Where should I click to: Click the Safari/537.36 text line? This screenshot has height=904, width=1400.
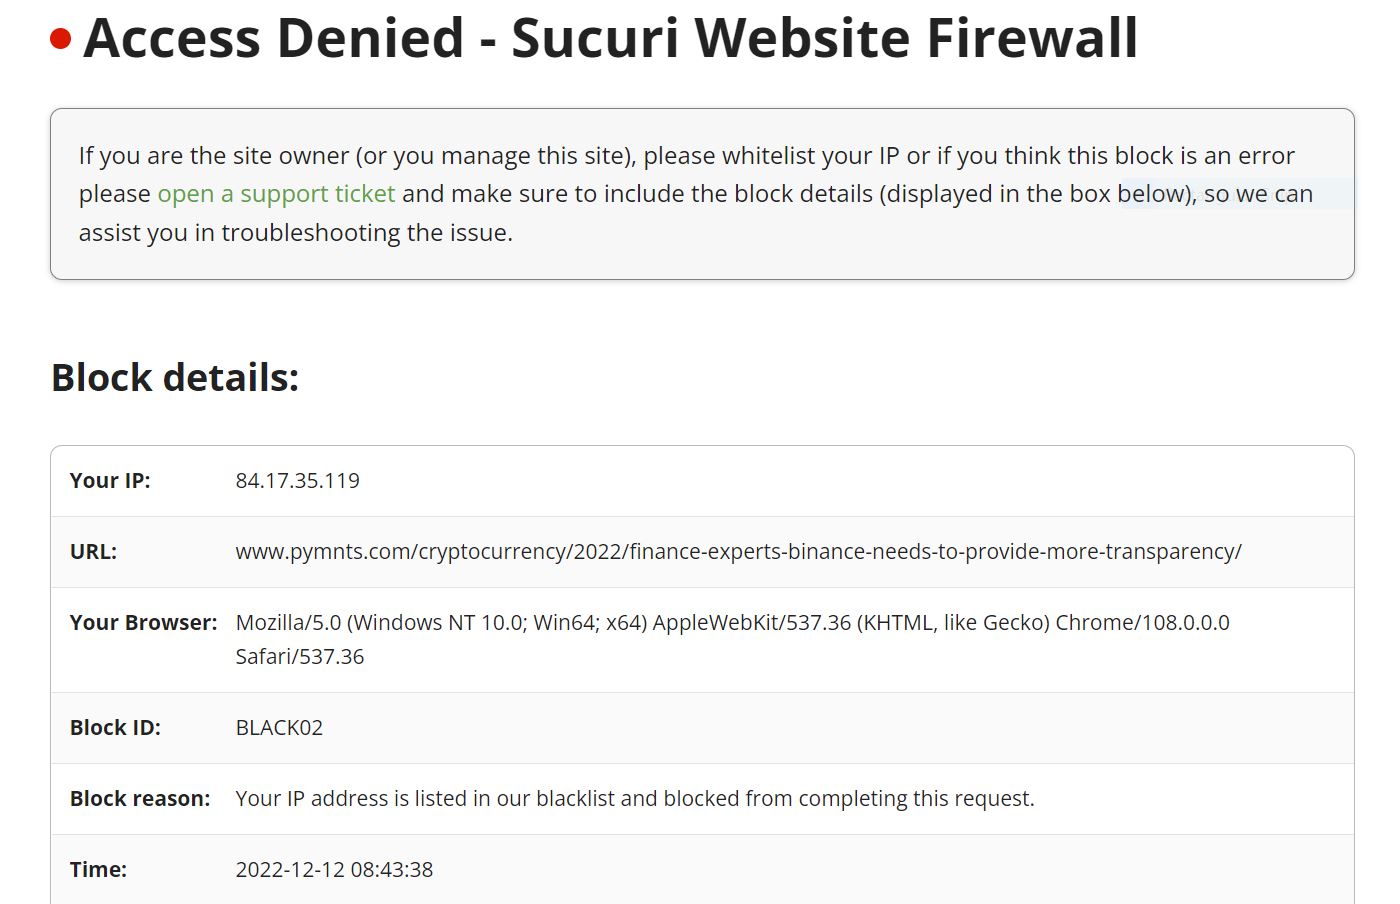click(x=299, y=657)
